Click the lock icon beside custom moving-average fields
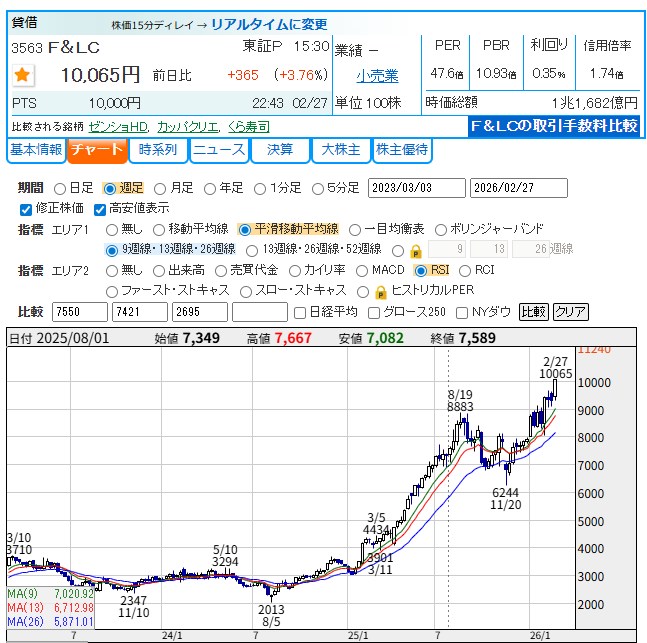This screenshot has height=643, width=647. click(414, 250)
